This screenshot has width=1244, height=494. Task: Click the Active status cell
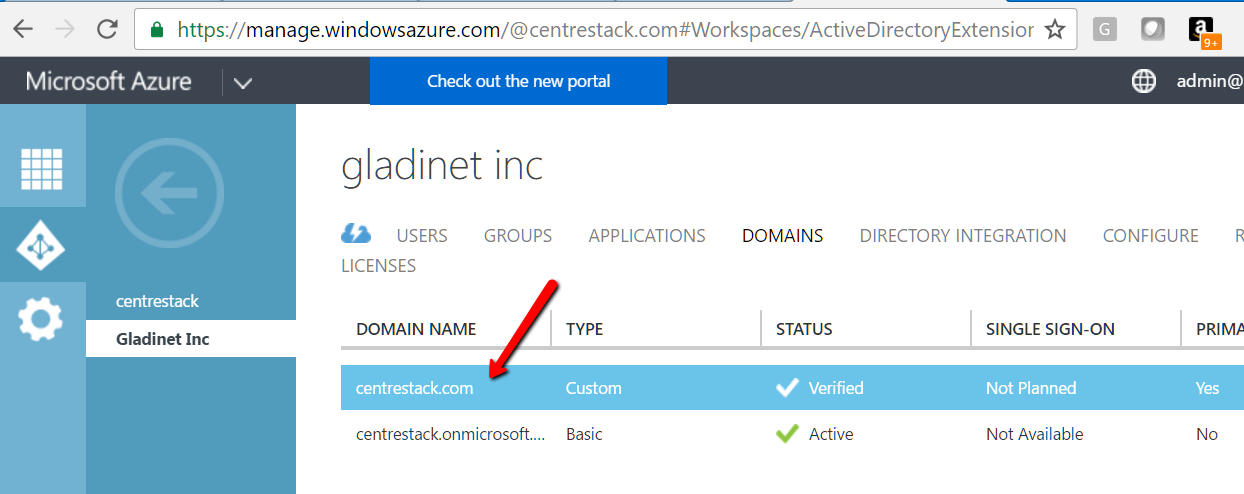[x=815, y=434]
